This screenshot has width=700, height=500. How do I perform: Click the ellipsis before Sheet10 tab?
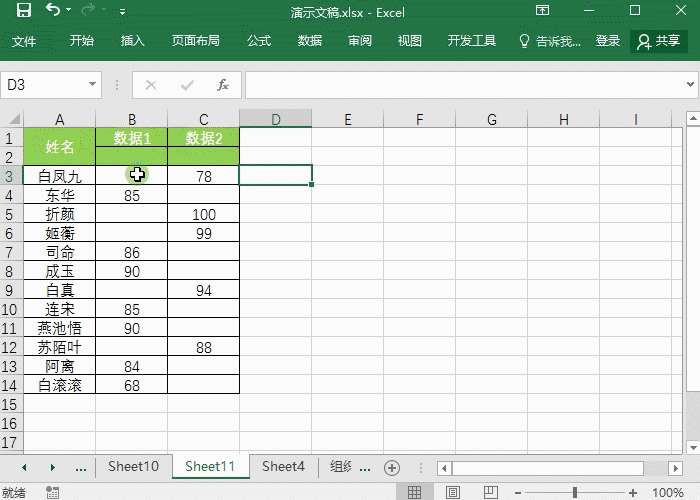81,468
